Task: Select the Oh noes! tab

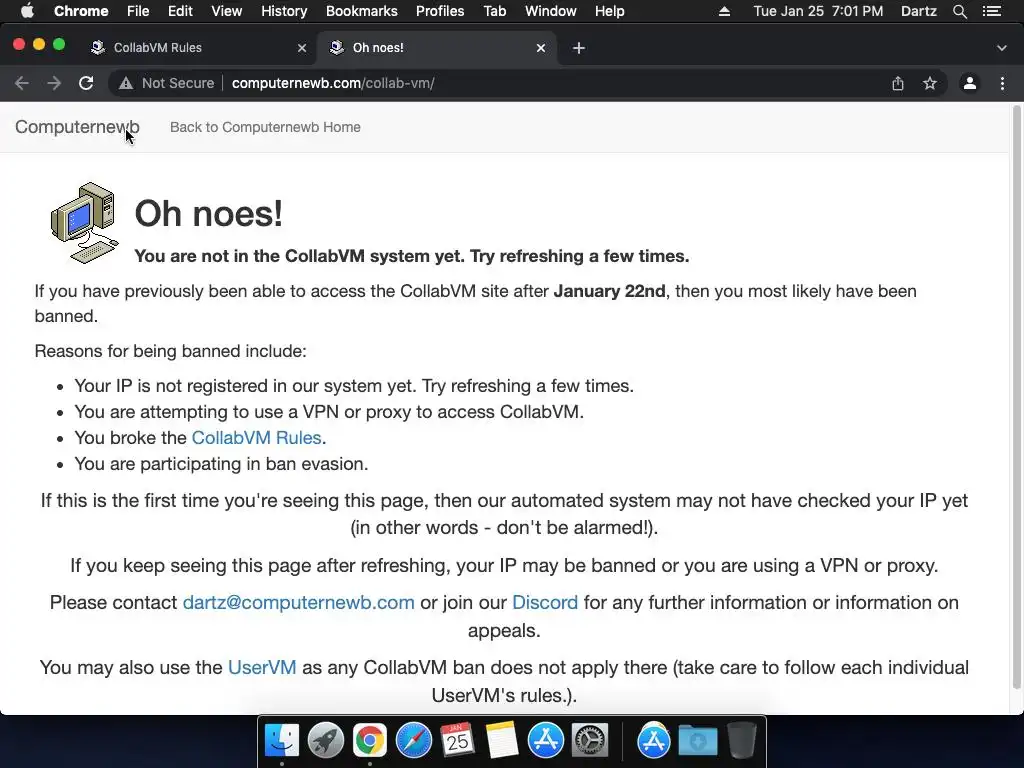Action: [436, 48]
